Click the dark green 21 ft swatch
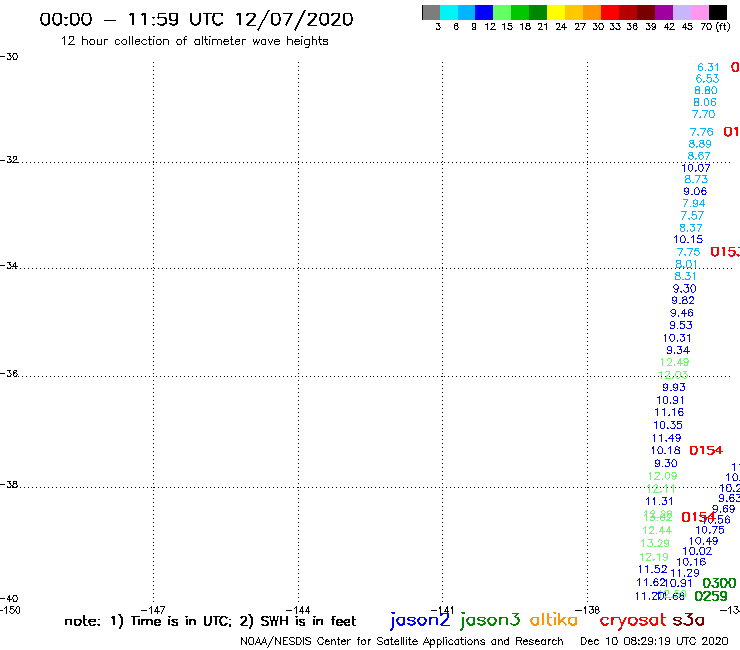Screen dimensions: 740x650 tap(538, 12)
